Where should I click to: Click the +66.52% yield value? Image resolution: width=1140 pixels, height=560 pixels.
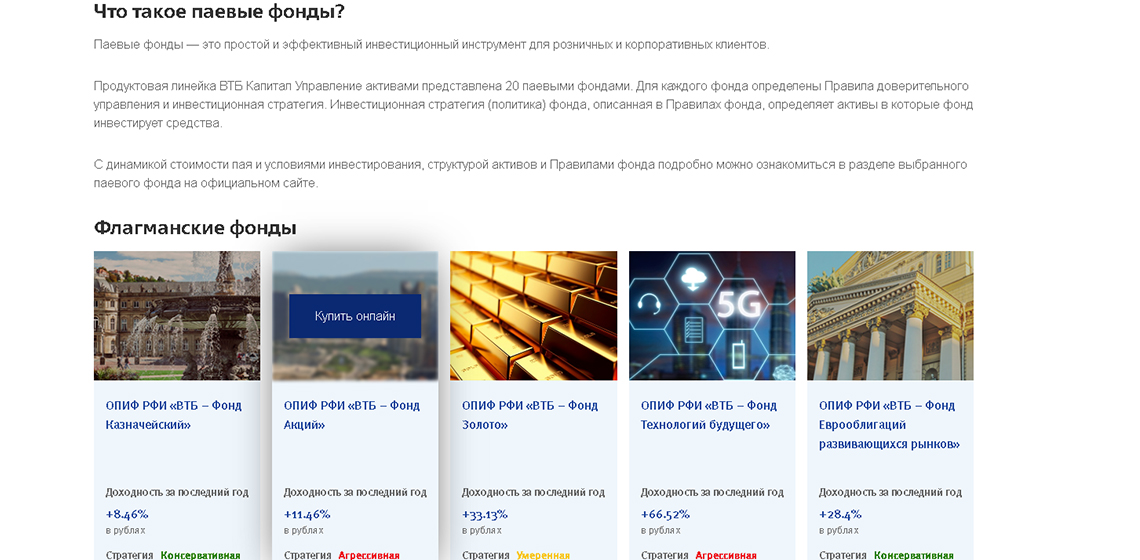pos(665,514)
